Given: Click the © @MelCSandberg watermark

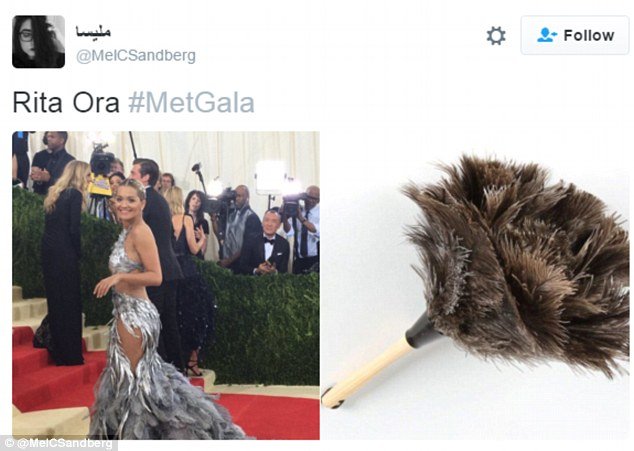Looking at the screenshot, I should tap(59, 444).
